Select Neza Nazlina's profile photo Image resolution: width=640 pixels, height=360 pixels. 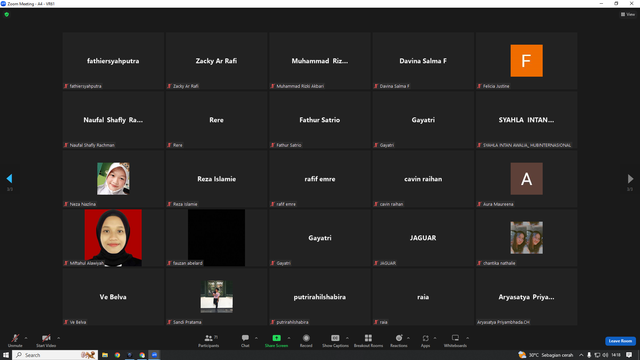click(x=113, y=179)
